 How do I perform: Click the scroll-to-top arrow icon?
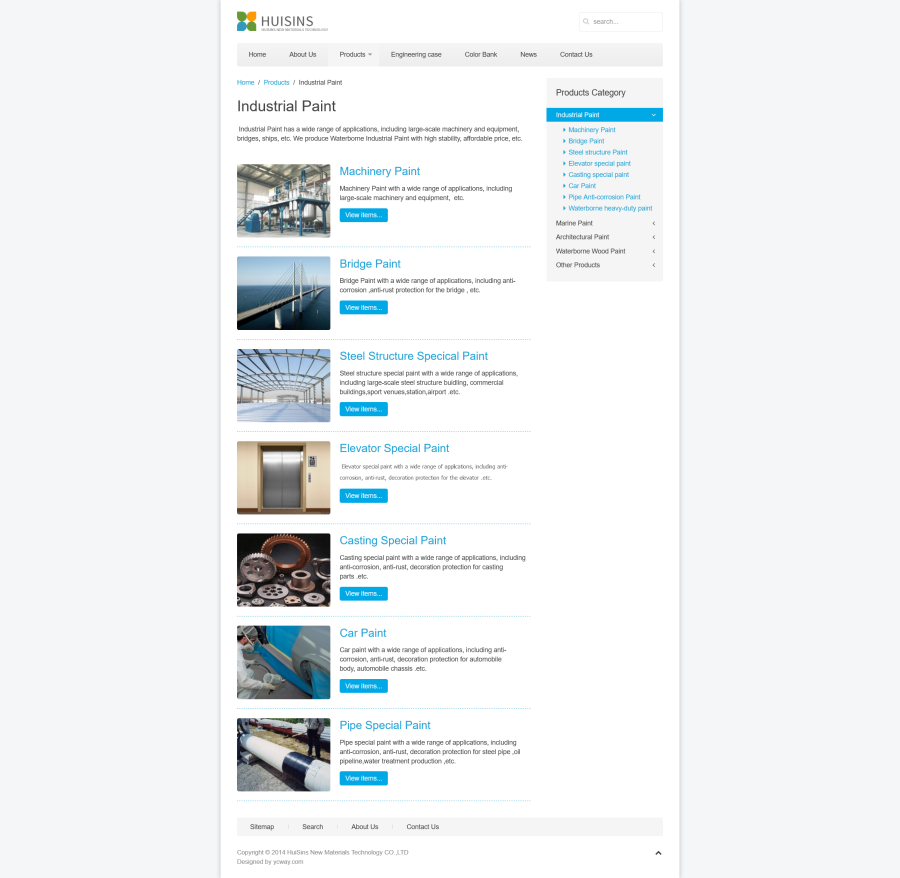coord(658,853)
